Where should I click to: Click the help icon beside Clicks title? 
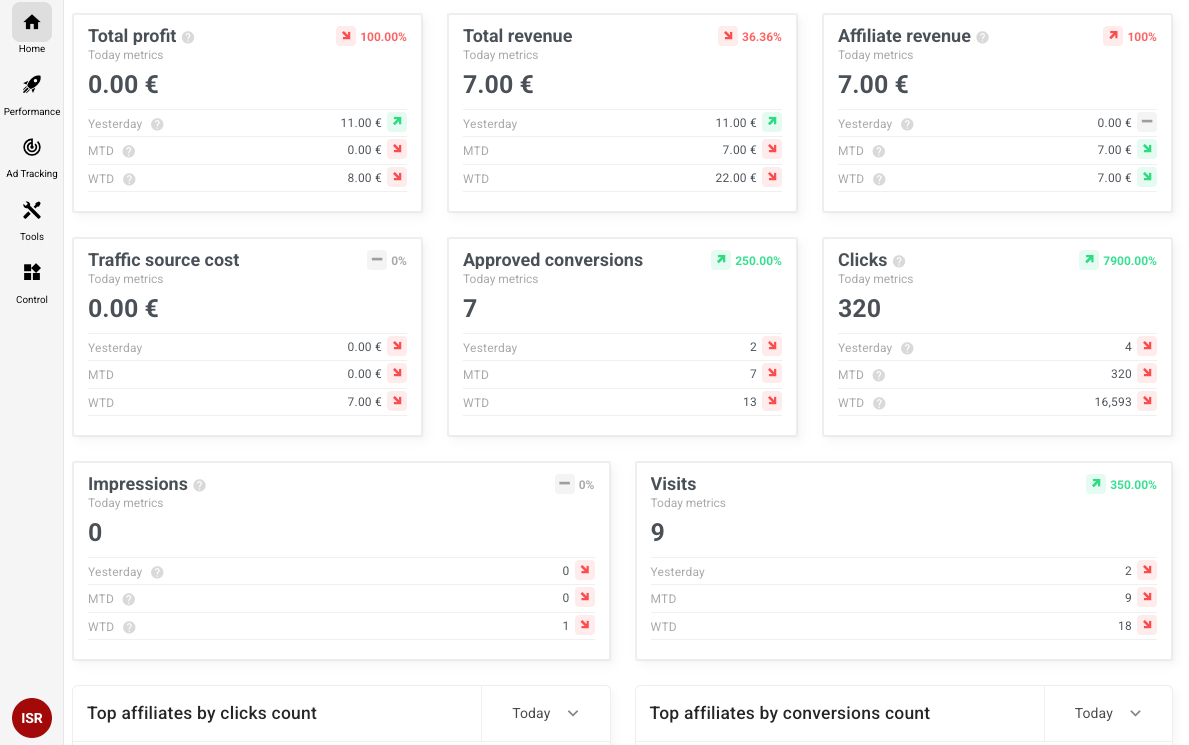pos(899,261)
